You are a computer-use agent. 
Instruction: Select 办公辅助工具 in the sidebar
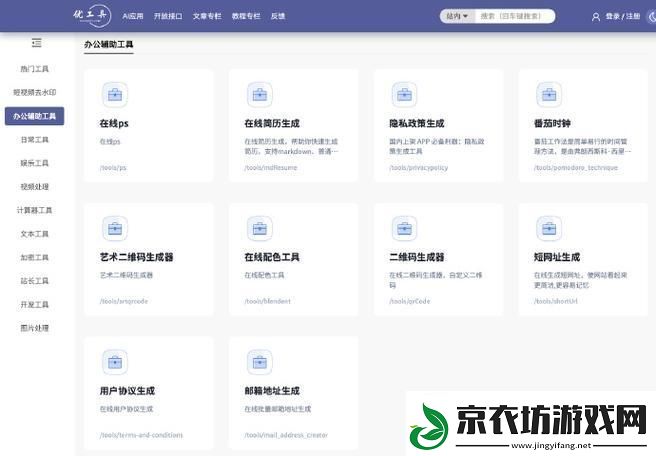[x=34, y=116]
